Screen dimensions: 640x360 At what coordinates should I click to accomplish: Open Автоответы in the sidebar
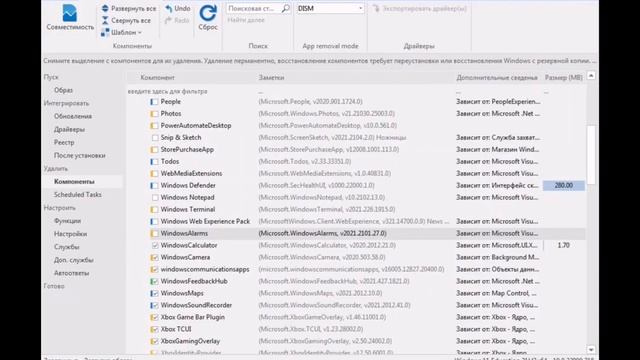(x=71, y=273)
